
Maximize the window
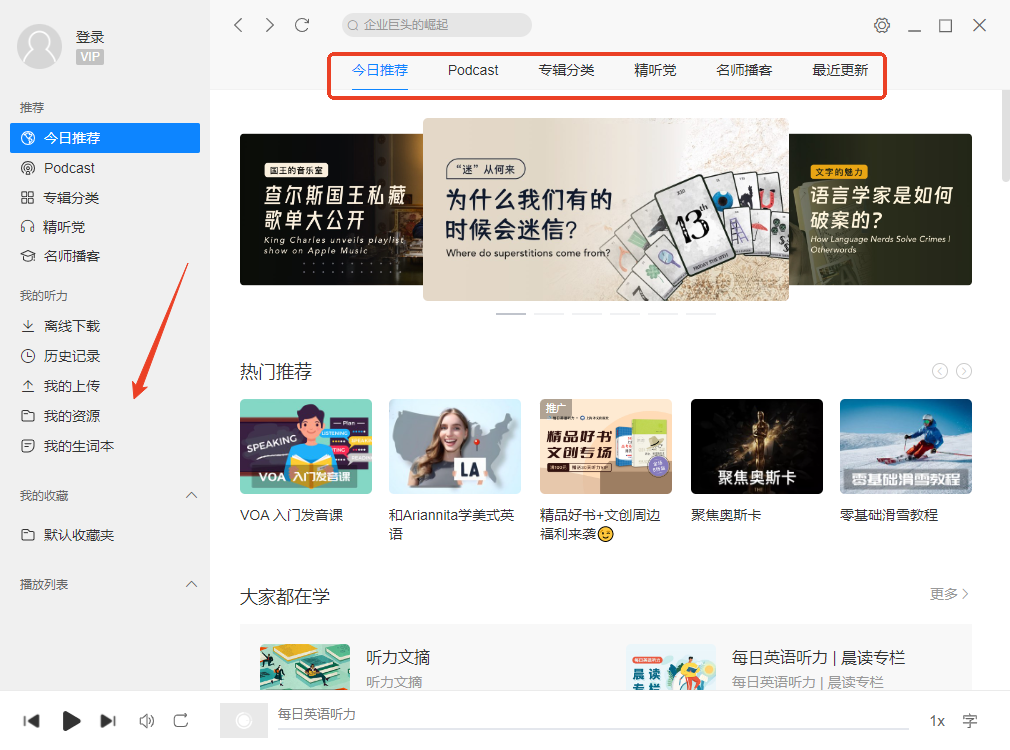[945, 25]
